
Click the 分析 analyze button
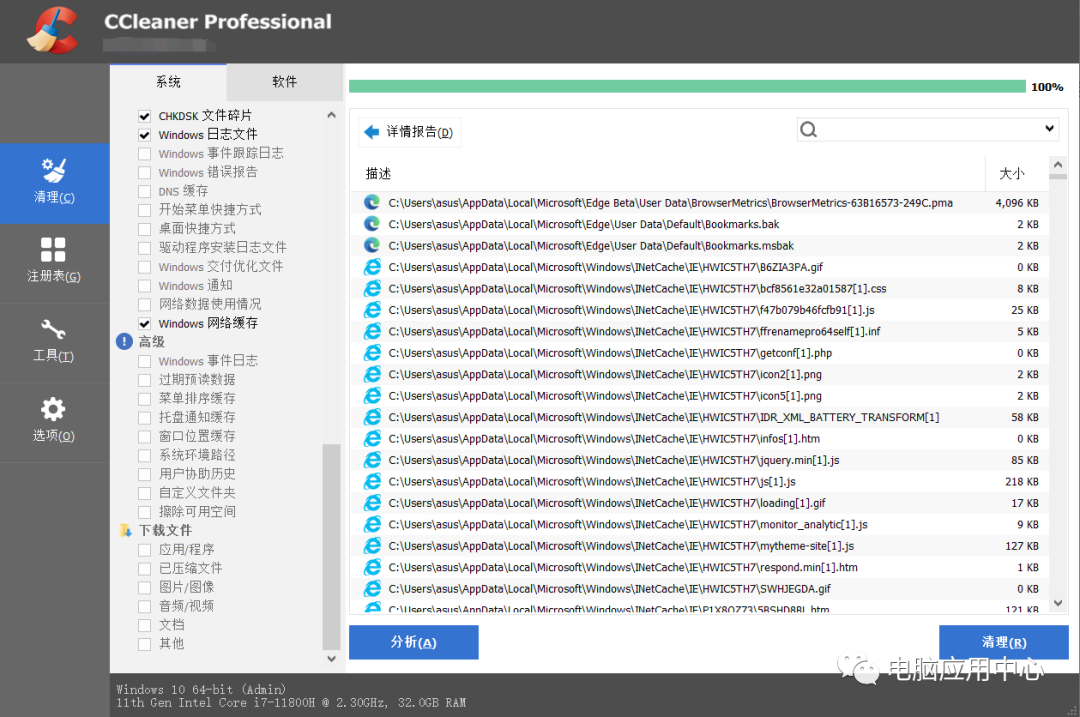pos(413,642)
